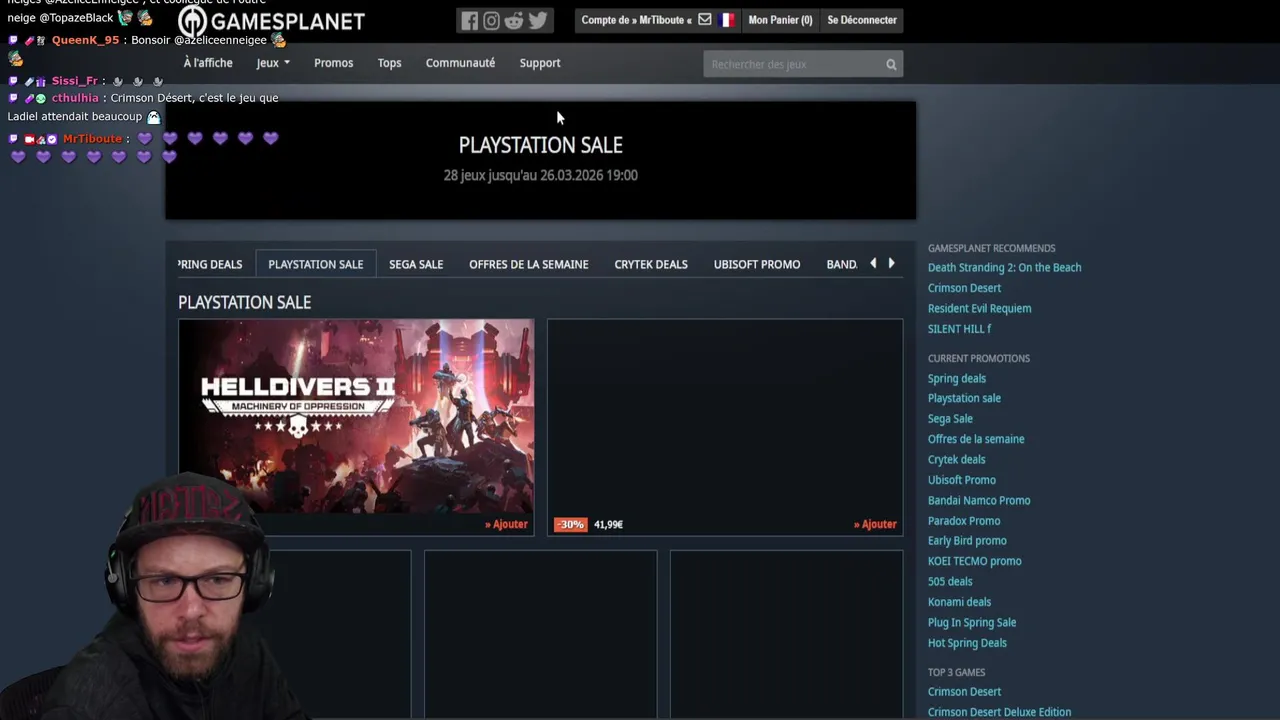Open Compte de MrTiboute account link
This screenshot has height=720, width=1280.
click(x=636, y=20)
